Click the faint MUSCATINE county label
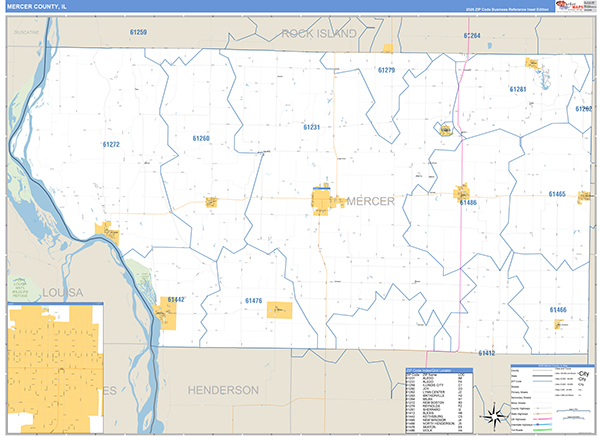Viewport: 600px width, 436px height. (26, 33)
